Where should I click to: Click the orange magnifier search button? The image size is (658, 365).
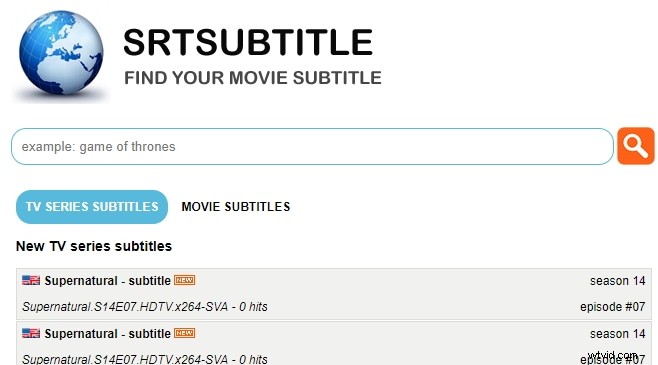click(x=636, y=146)
